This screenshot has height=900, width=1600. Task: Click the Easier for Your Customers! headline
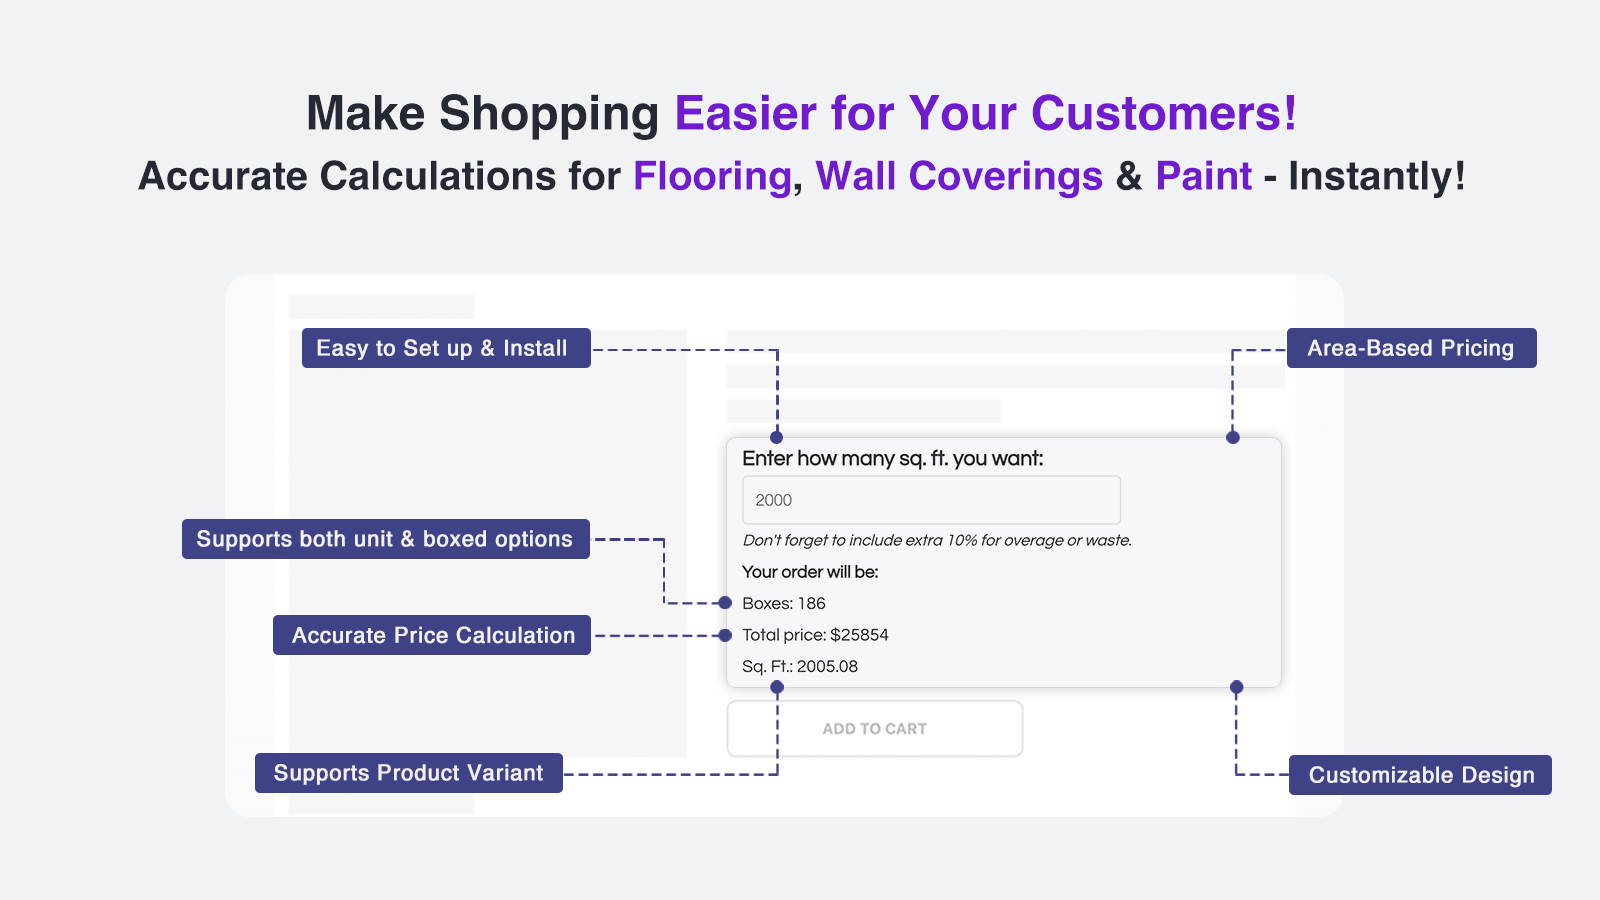(x=986, y=113)
